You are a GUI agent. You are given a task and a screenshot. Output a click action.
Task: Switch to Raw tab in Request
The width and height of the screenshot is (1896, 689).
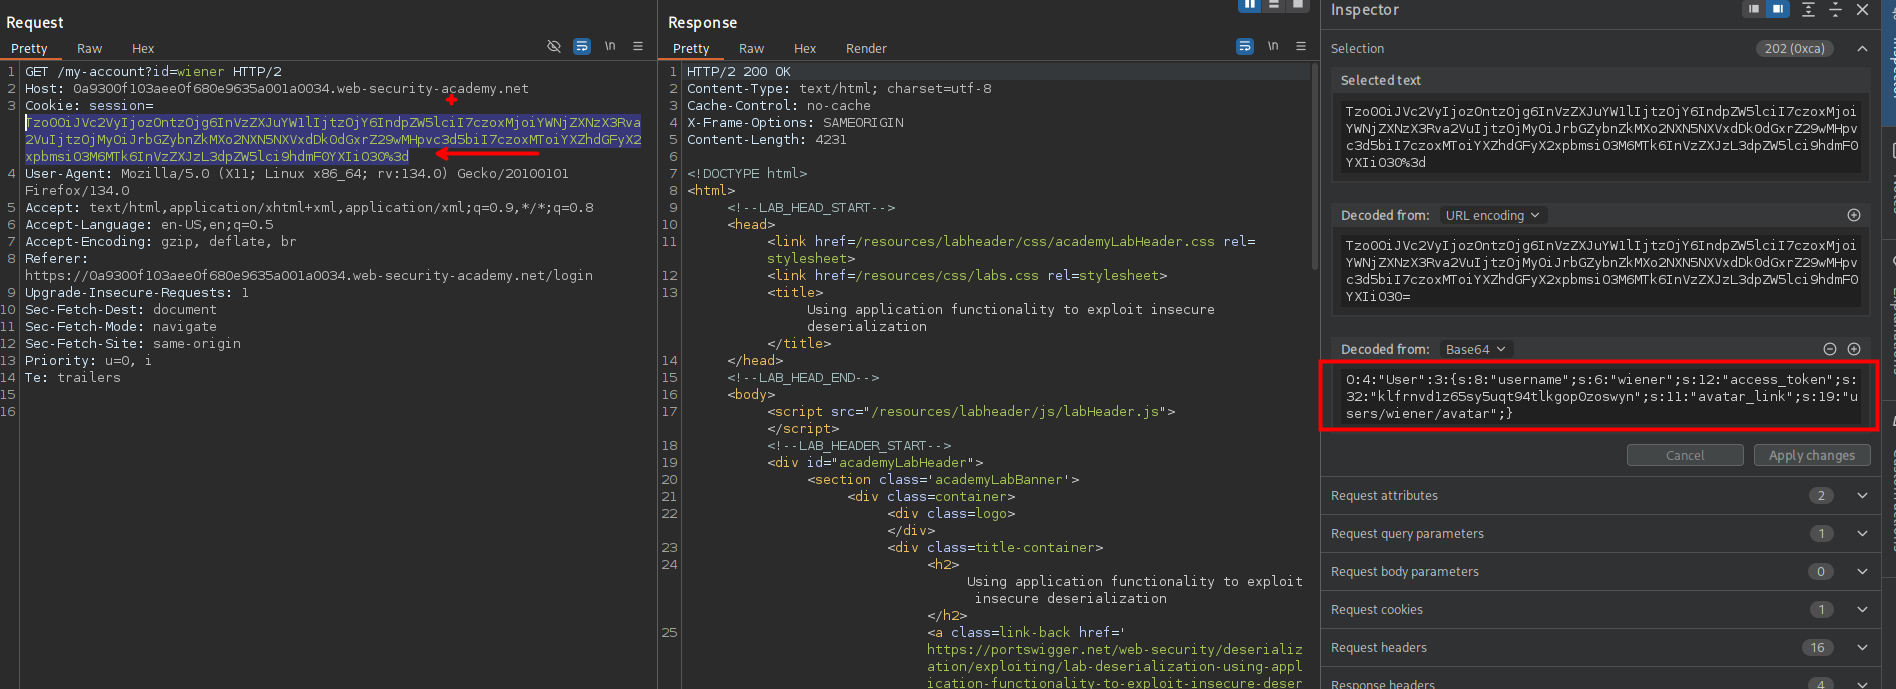[89, 48]
